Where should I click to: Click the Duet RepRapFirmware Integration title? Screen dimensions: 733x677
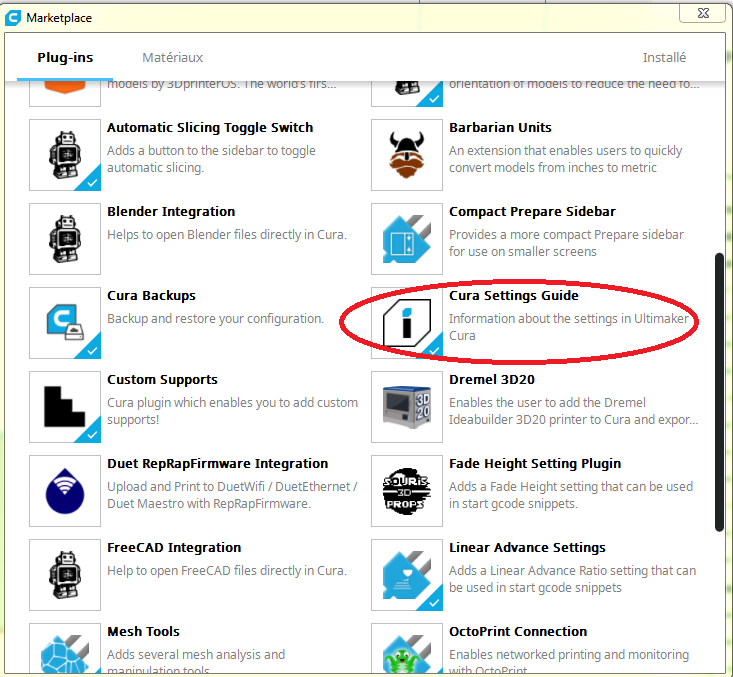[x=217, y=464]
